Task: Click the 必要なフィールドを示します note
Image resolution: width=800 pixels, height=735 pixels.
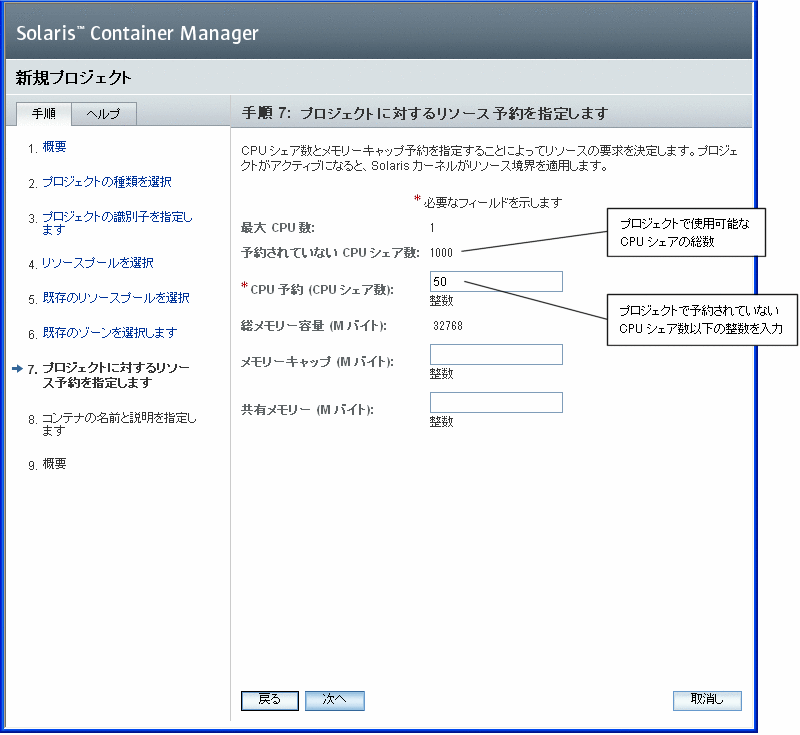Action: pos(492,202)
